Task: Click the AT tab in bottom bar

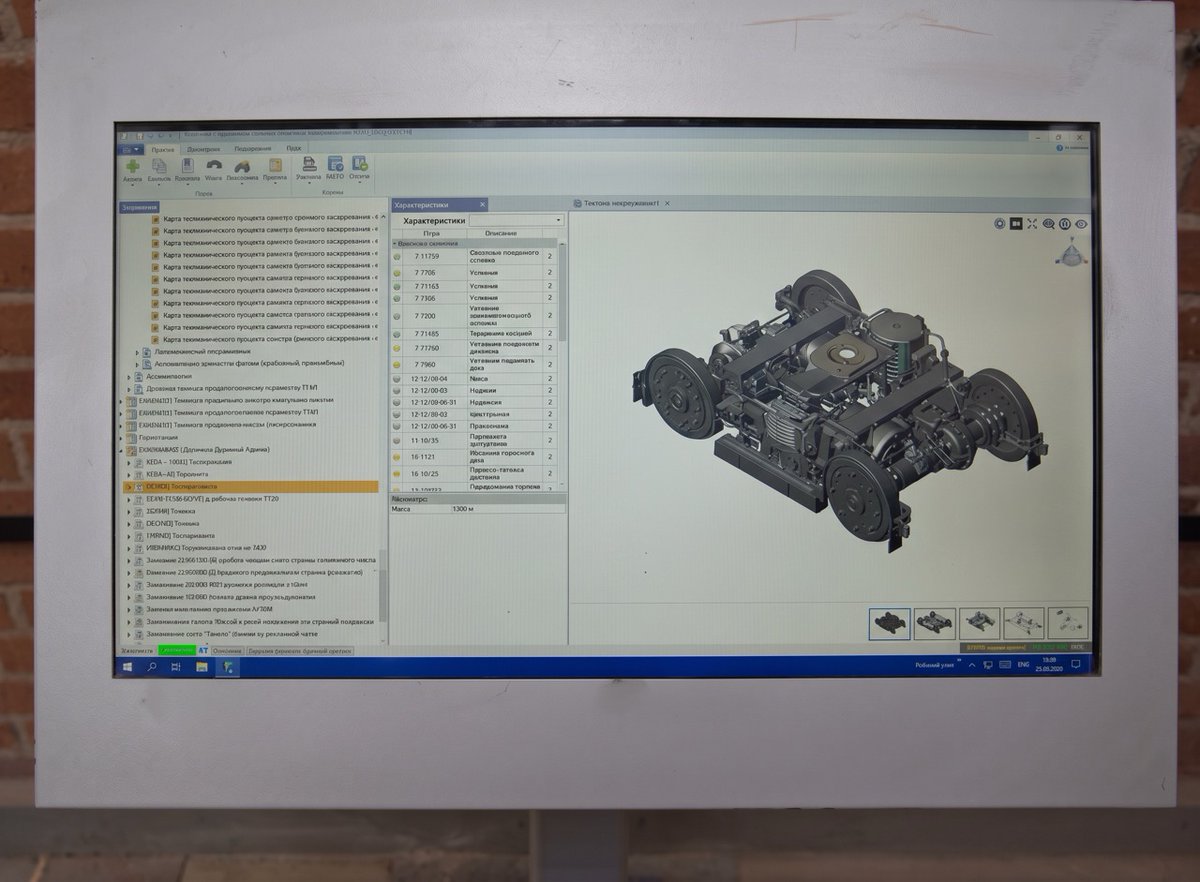Action: pyautogui.click(x=203, y=651)
